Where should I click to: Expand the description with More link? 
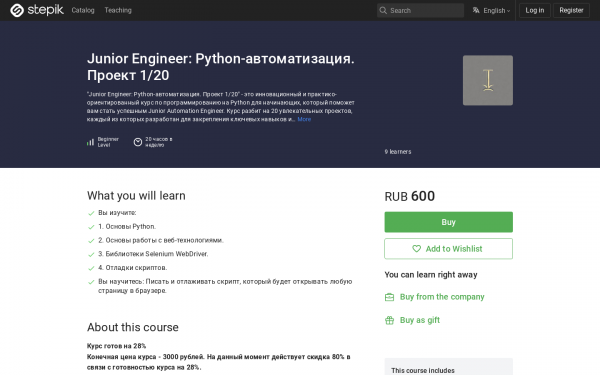pos(304,119)
